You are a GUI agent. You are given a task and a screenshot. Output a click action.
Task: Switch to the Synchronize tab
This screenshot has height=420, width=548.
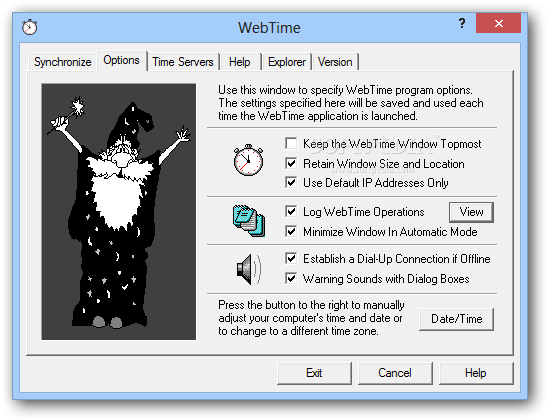[x=63, y=62]
